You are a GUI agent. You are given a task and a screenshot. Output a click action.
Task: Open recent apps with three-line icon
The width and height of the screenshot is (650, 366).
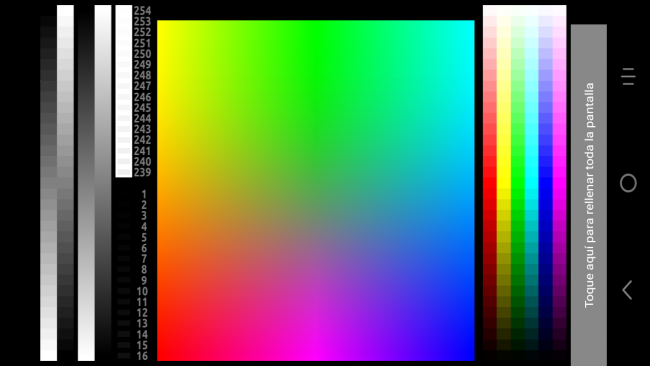coord(628,77)
